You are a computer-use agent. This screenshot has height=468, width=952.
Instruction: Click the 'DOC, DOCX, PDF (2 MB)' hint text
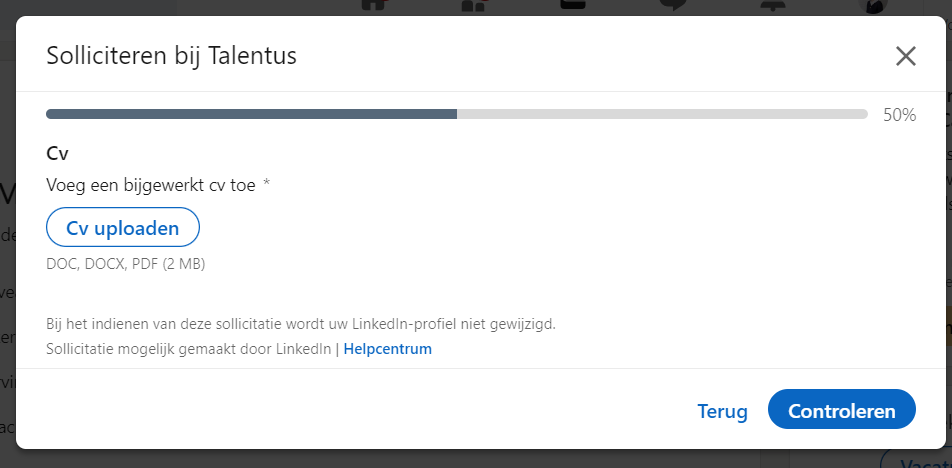tap(126, 265)
